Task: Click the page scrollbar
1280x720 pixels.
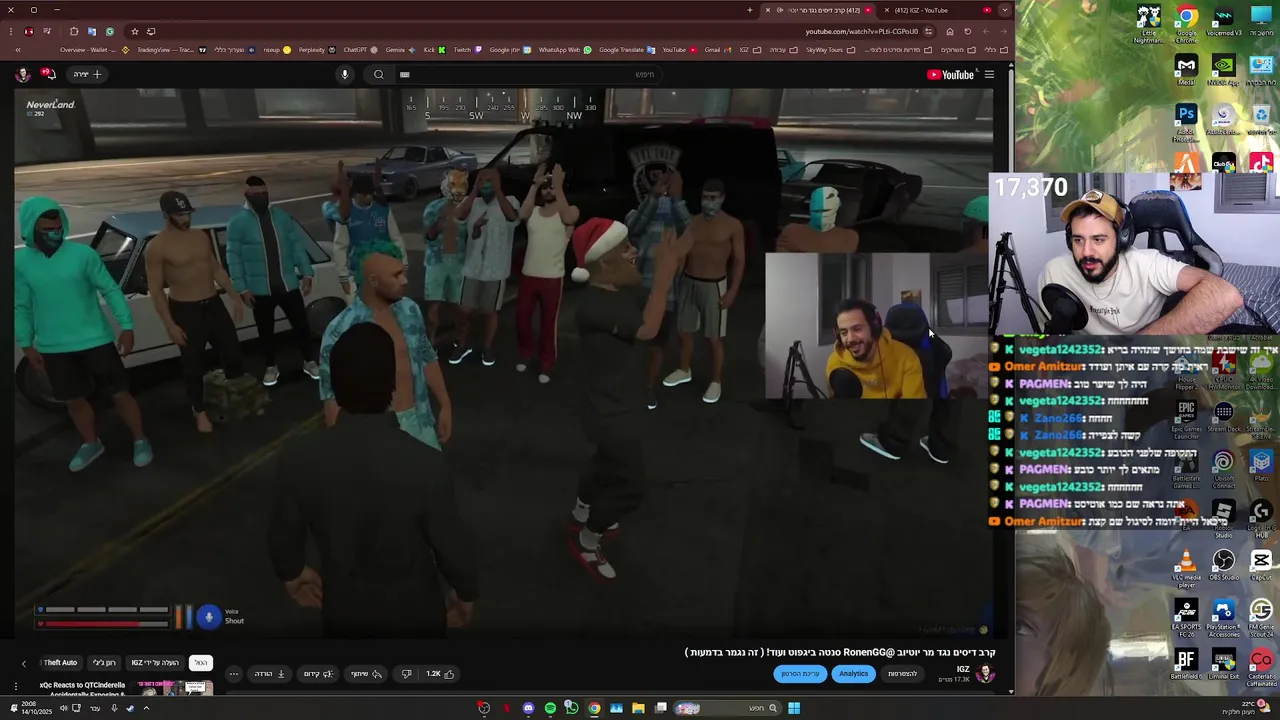Action: [1010, 380]
